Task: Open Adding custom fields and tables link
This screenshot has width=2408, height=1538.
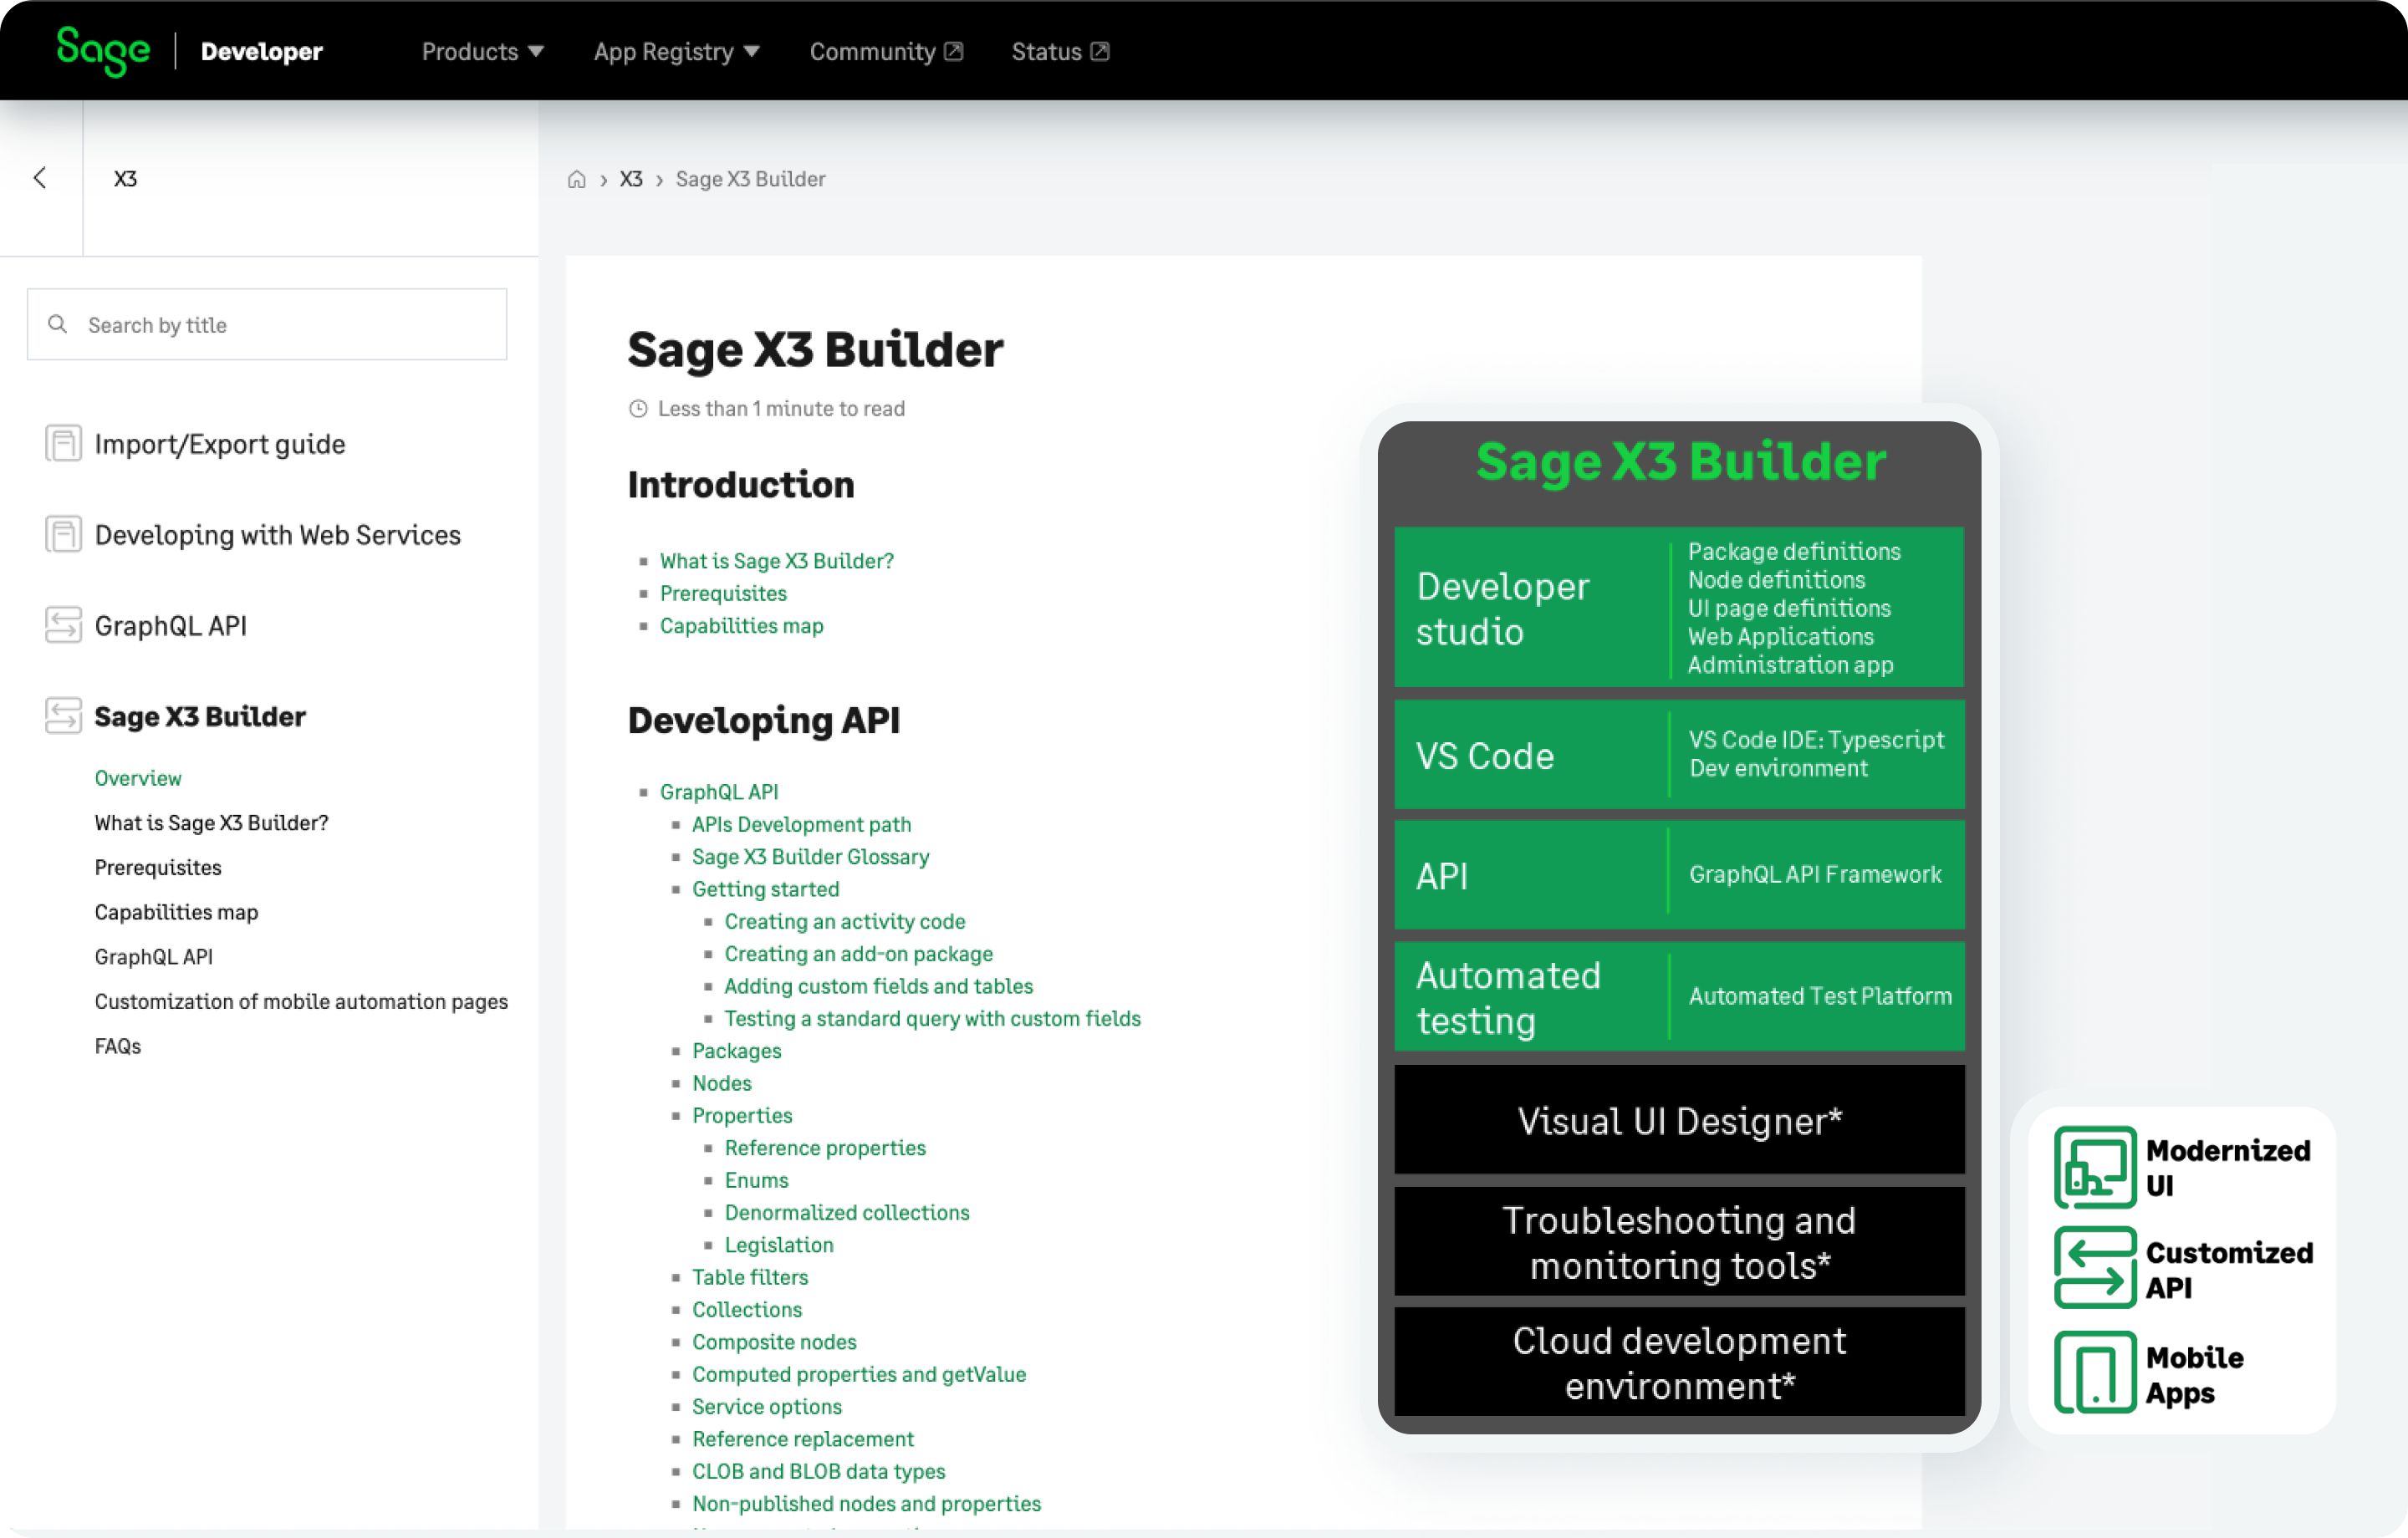Action: tap(879, 986)
